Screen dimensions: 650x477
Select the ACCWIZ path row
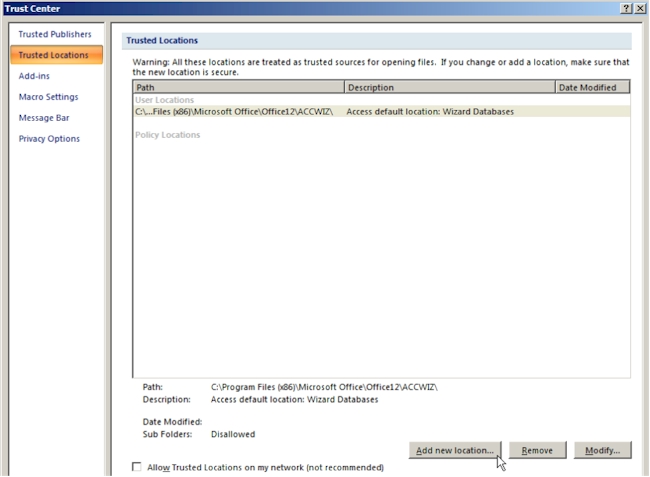tap(381, 111)
